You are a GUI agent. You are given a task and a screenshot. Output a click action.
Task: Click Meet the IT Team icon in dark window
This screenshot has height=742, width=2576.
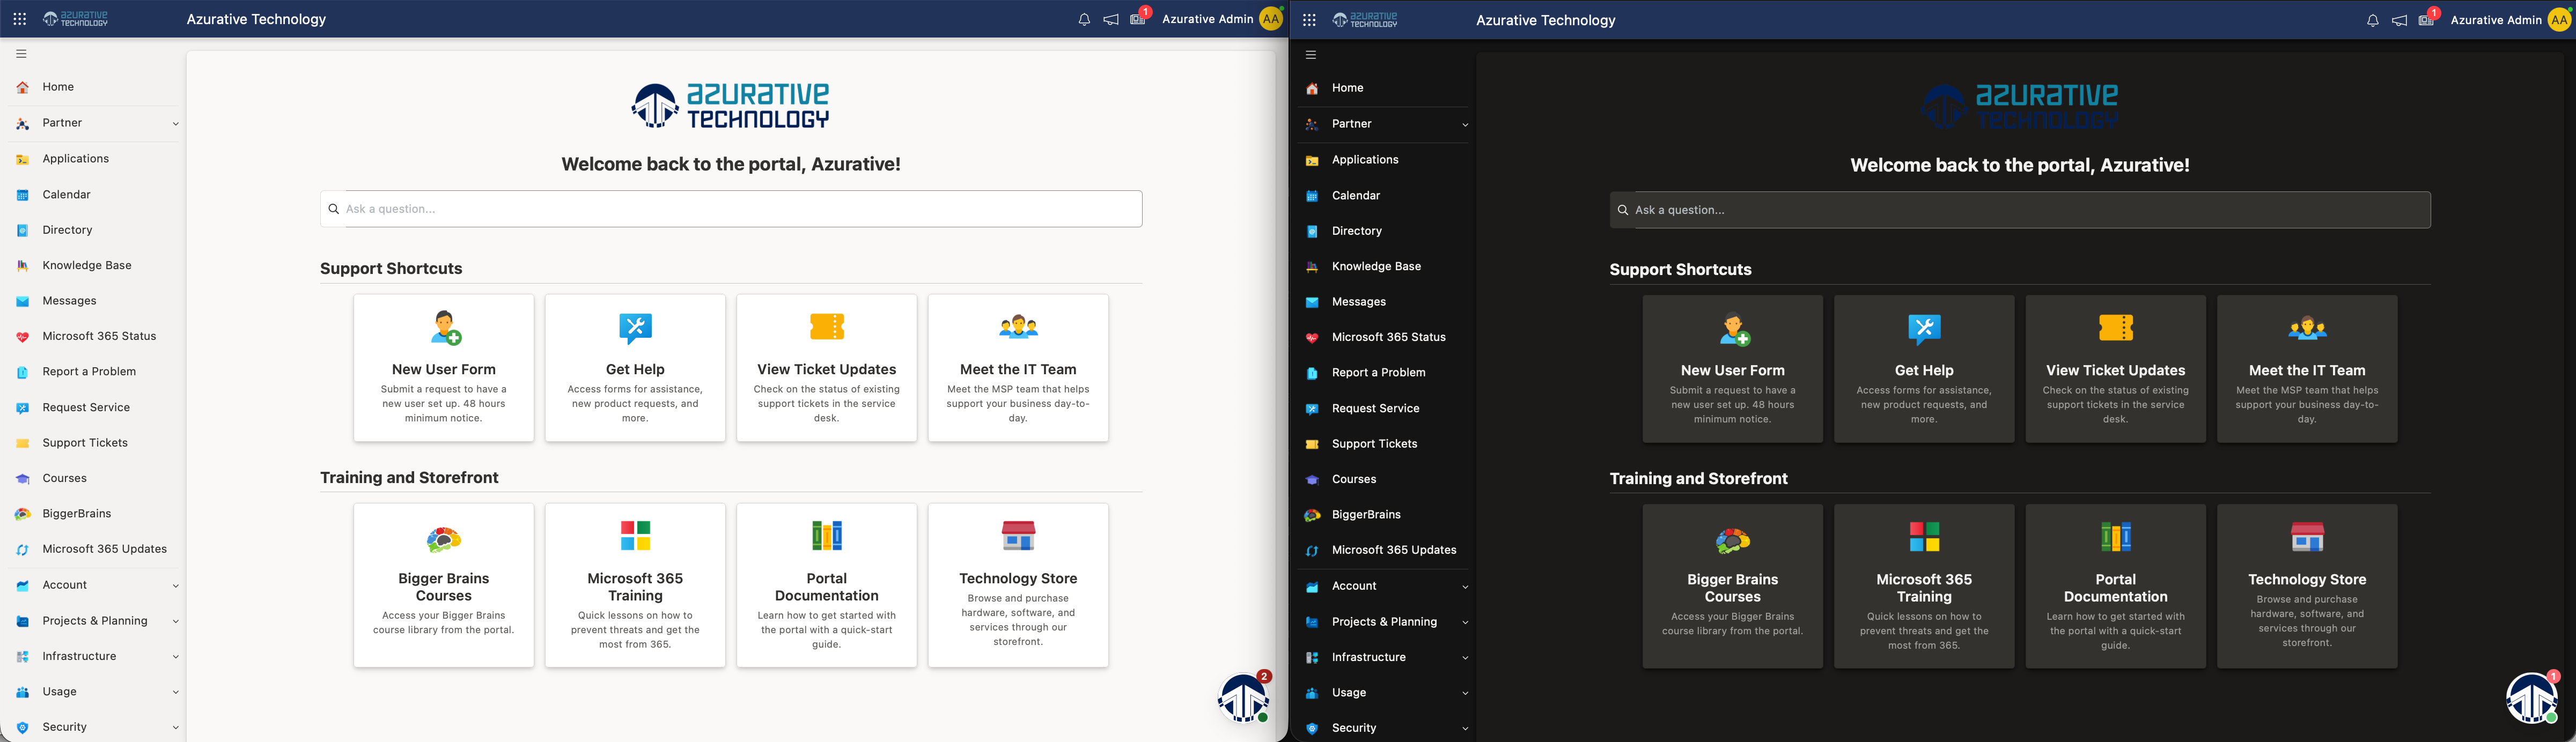coord(2307,328)
